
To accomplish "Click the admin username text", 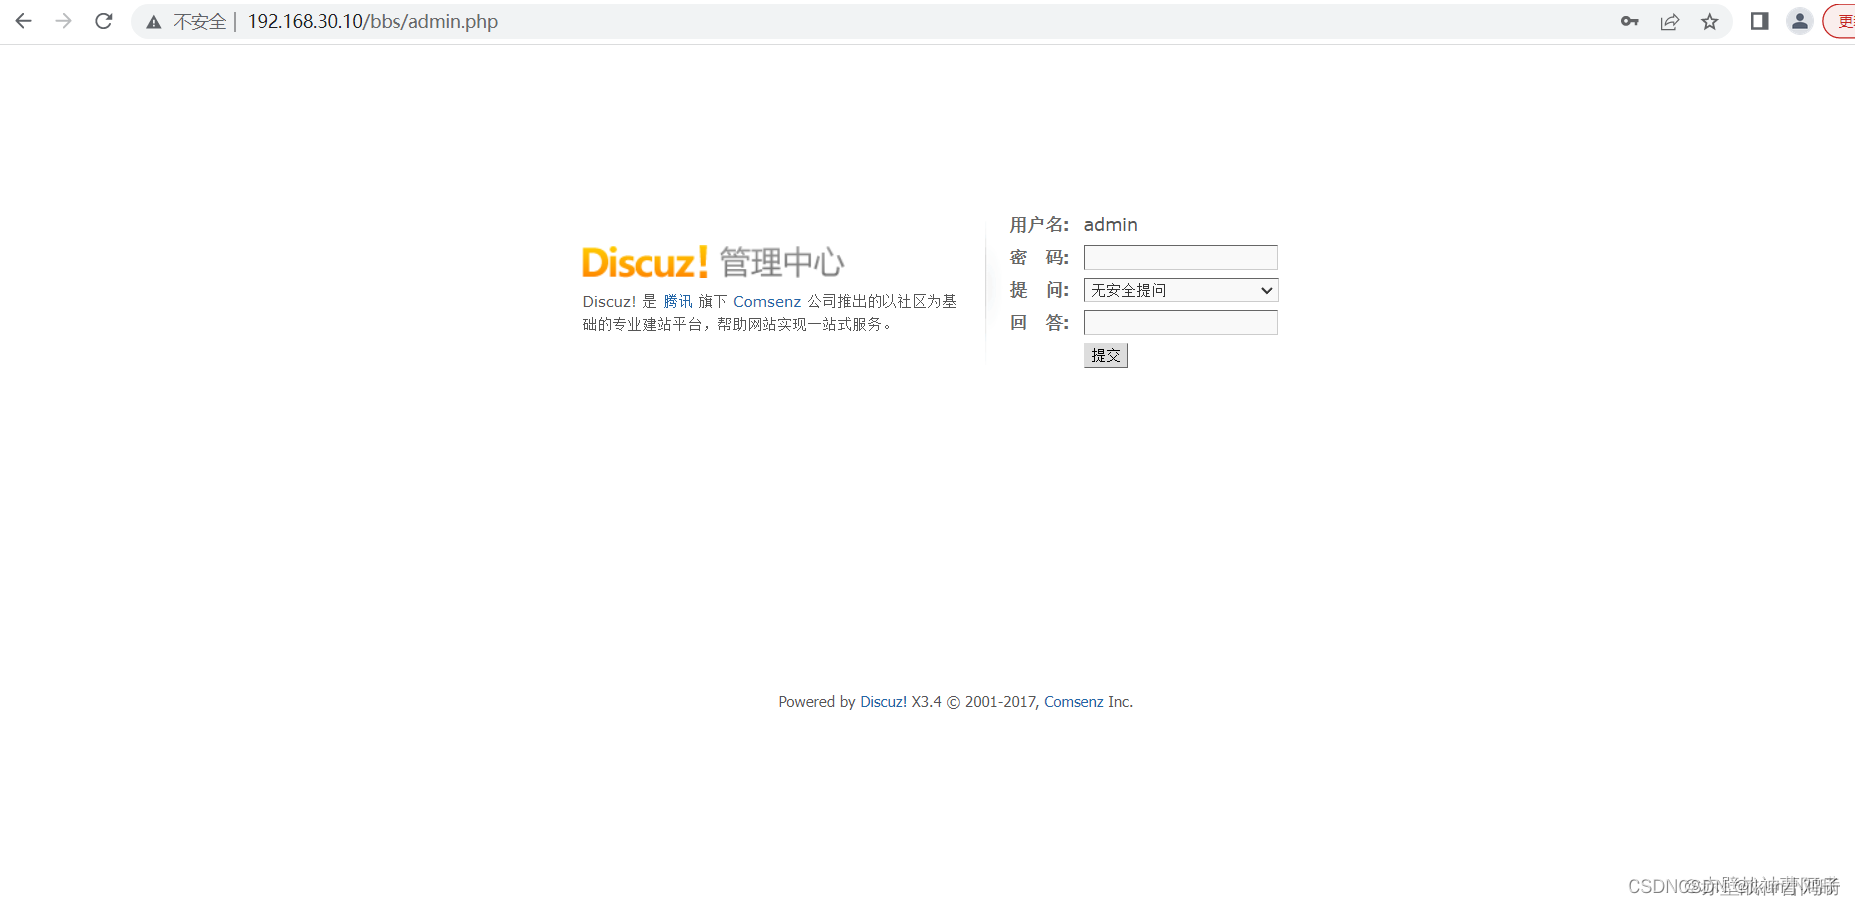I will 1111,225.
